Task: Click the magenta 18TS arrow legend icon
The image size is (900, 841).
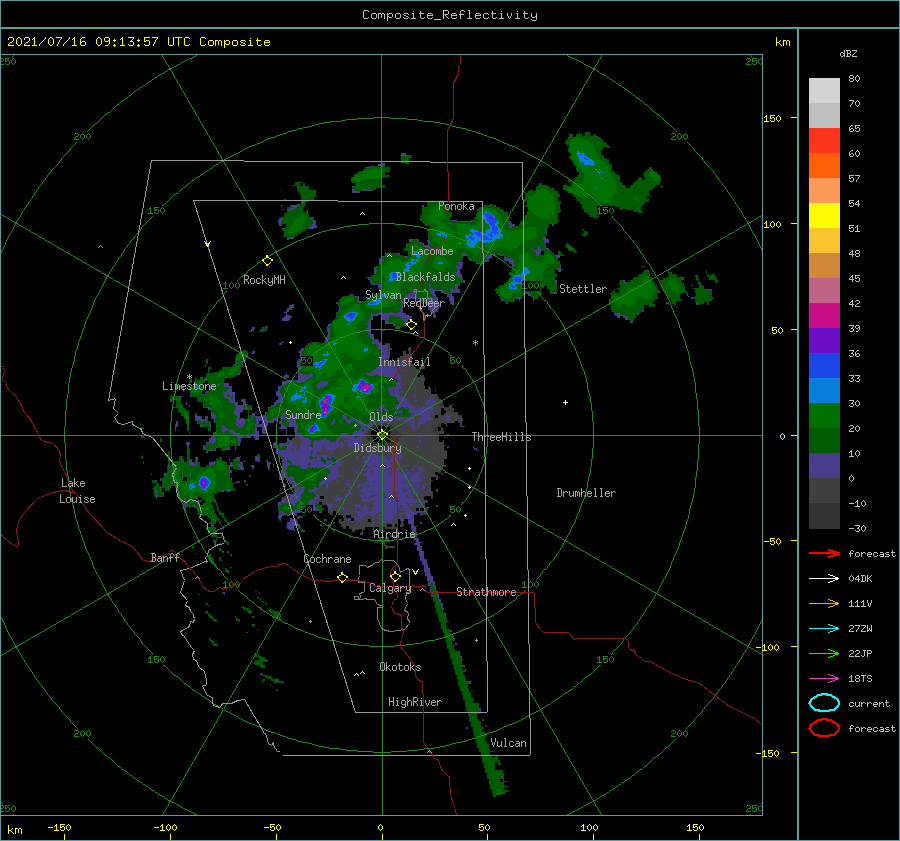Action: [x=824, y=679]
